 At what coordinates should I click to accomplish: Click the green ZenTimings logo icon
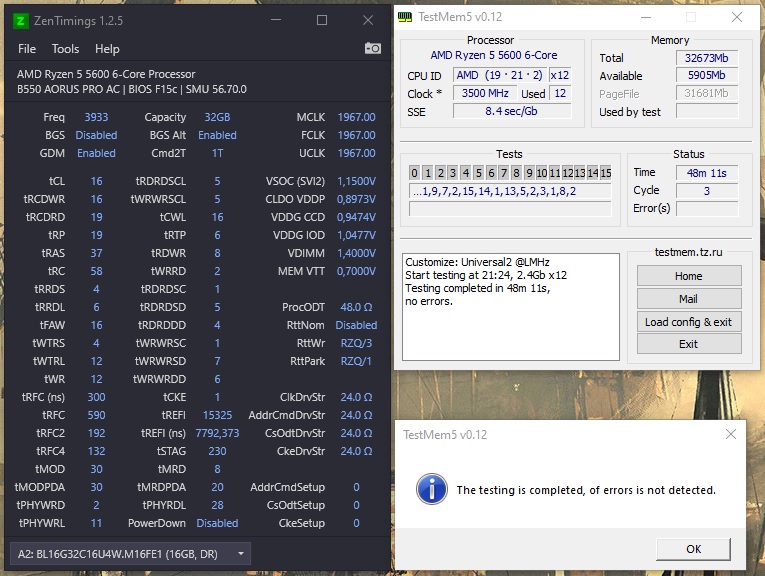[x=20, y=21]
